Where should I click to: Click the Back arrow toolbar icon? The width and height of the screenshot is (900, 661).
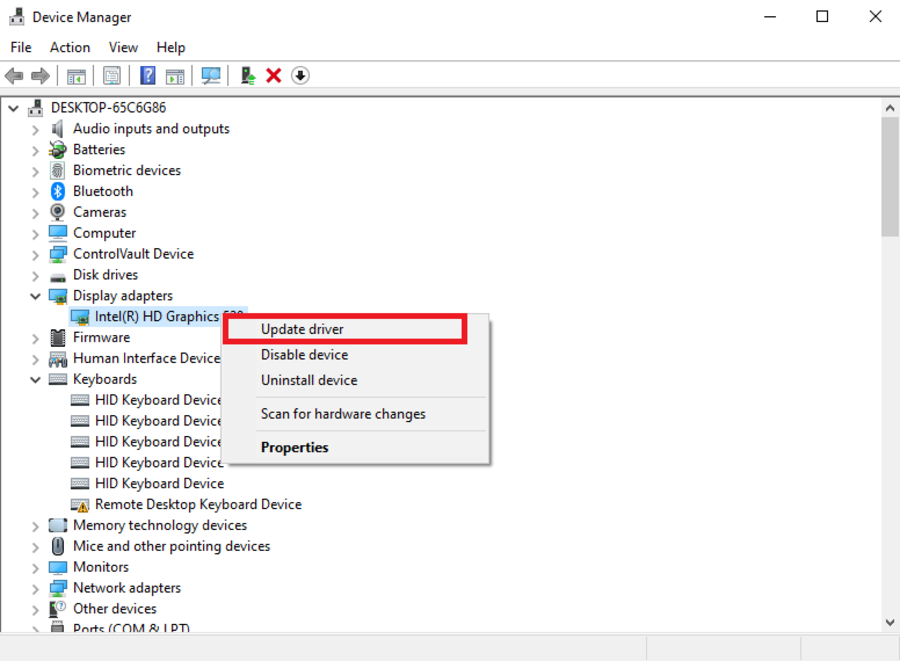[14, 76]
